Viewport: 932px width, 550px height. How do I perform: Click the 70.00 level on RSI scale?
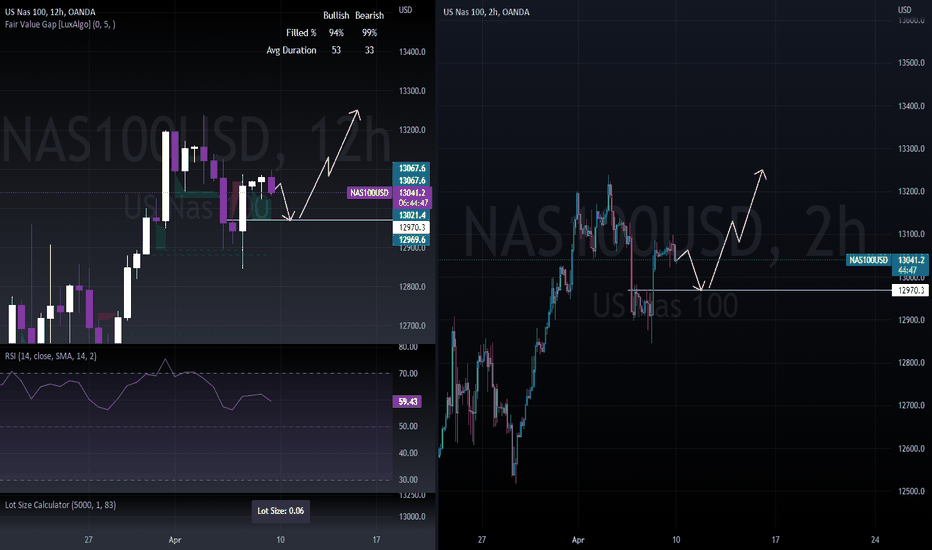408,373
